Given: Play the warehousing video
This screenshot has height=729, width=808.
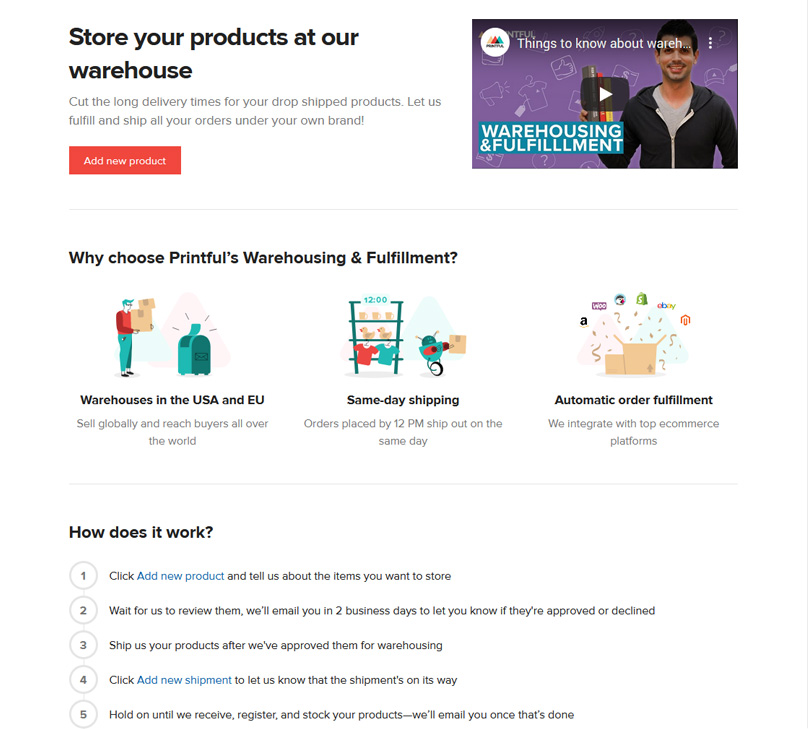Looking at the screenshot, I should (x=605, y=94).
